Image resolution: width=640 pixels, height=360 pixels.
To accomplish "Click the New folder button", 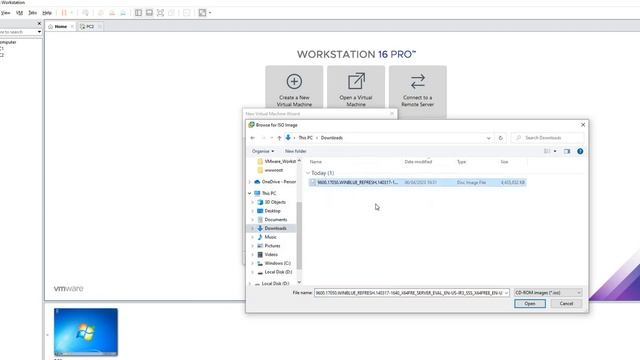I will tap(296, 151).
